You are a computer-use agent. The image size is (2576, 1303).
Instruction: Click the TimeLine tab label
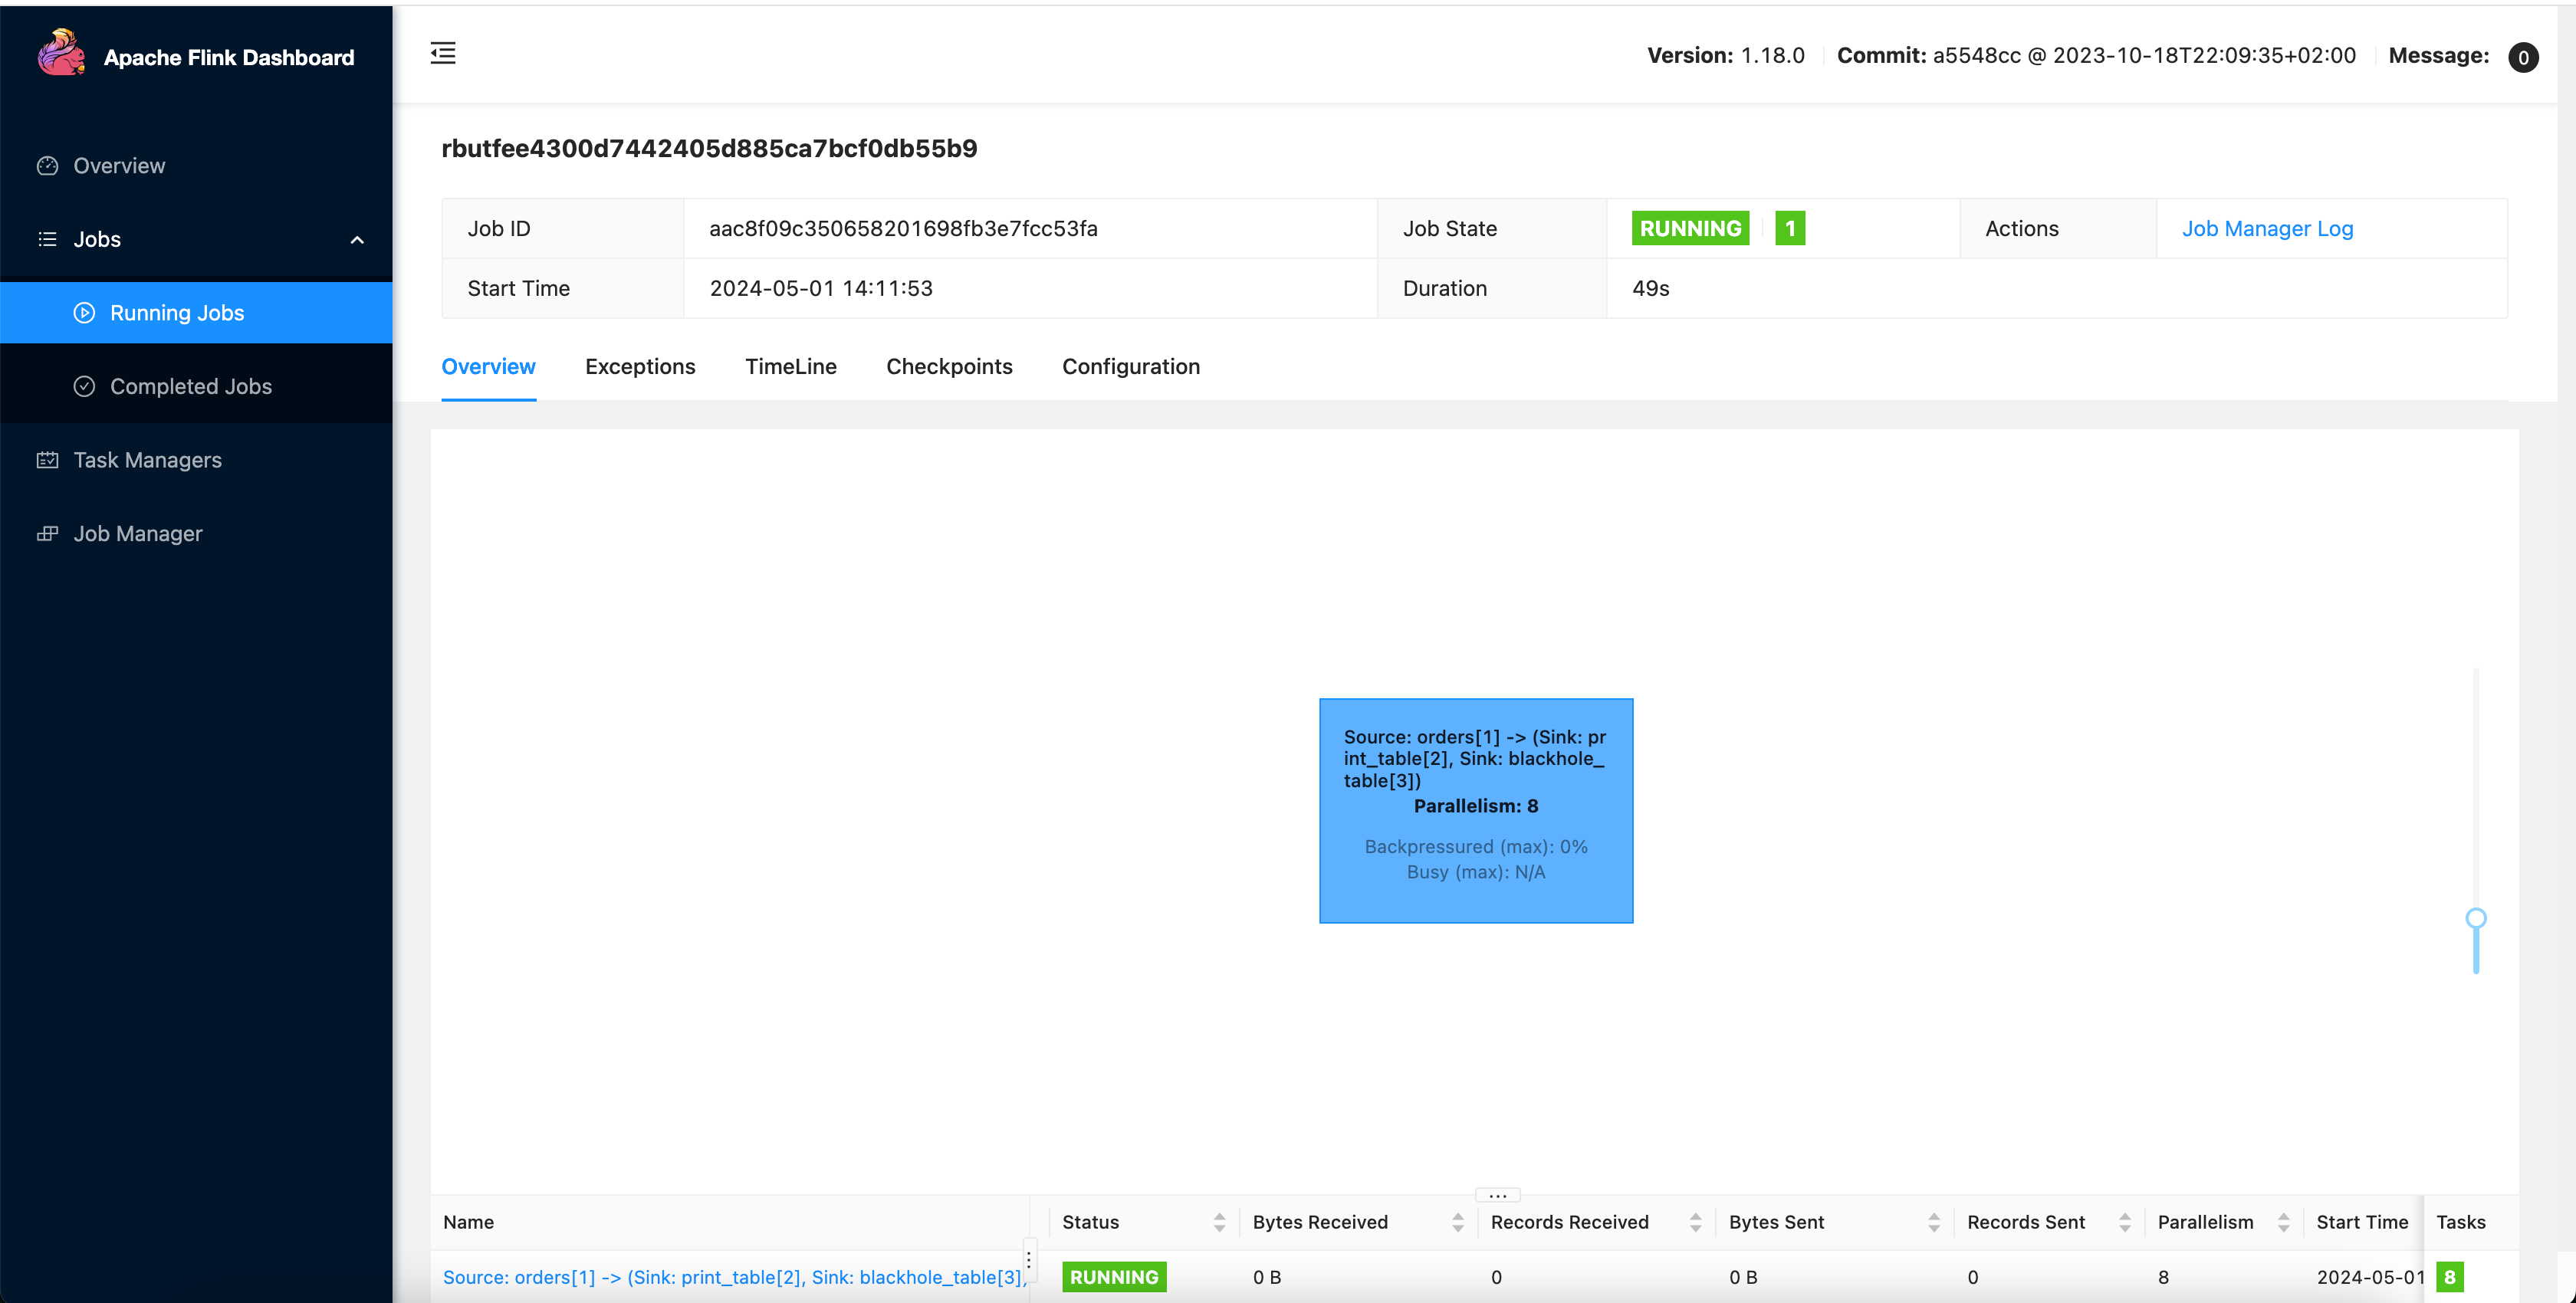pyautogui.click(x=791, y=366)
